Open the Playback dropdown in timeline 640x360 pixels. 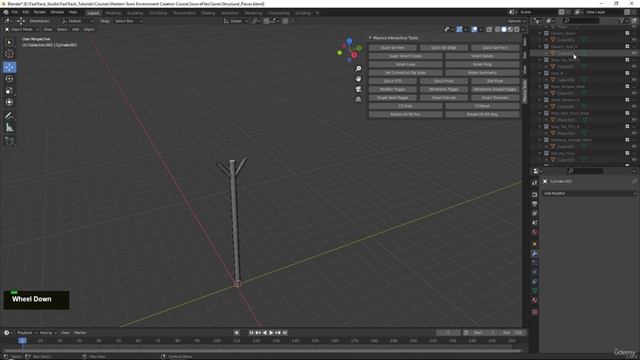click(x=27, y=333)
